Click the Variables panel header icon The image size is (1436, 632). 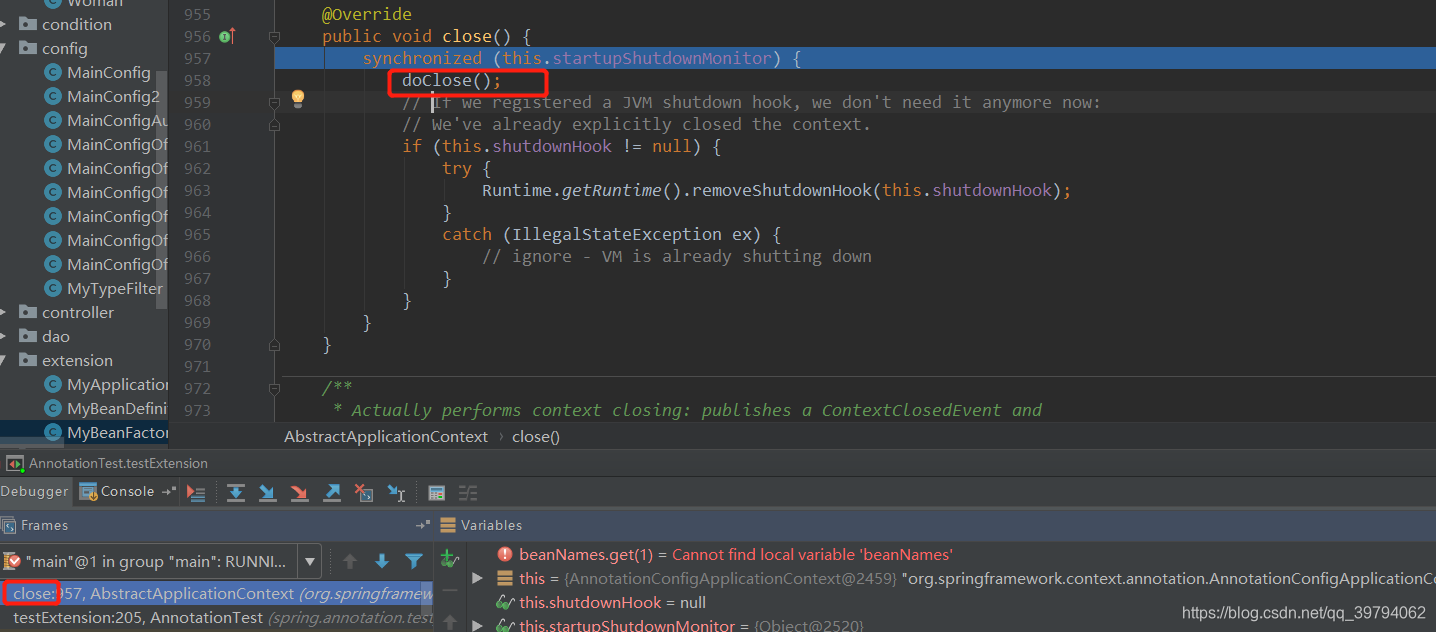pos(448,525)
